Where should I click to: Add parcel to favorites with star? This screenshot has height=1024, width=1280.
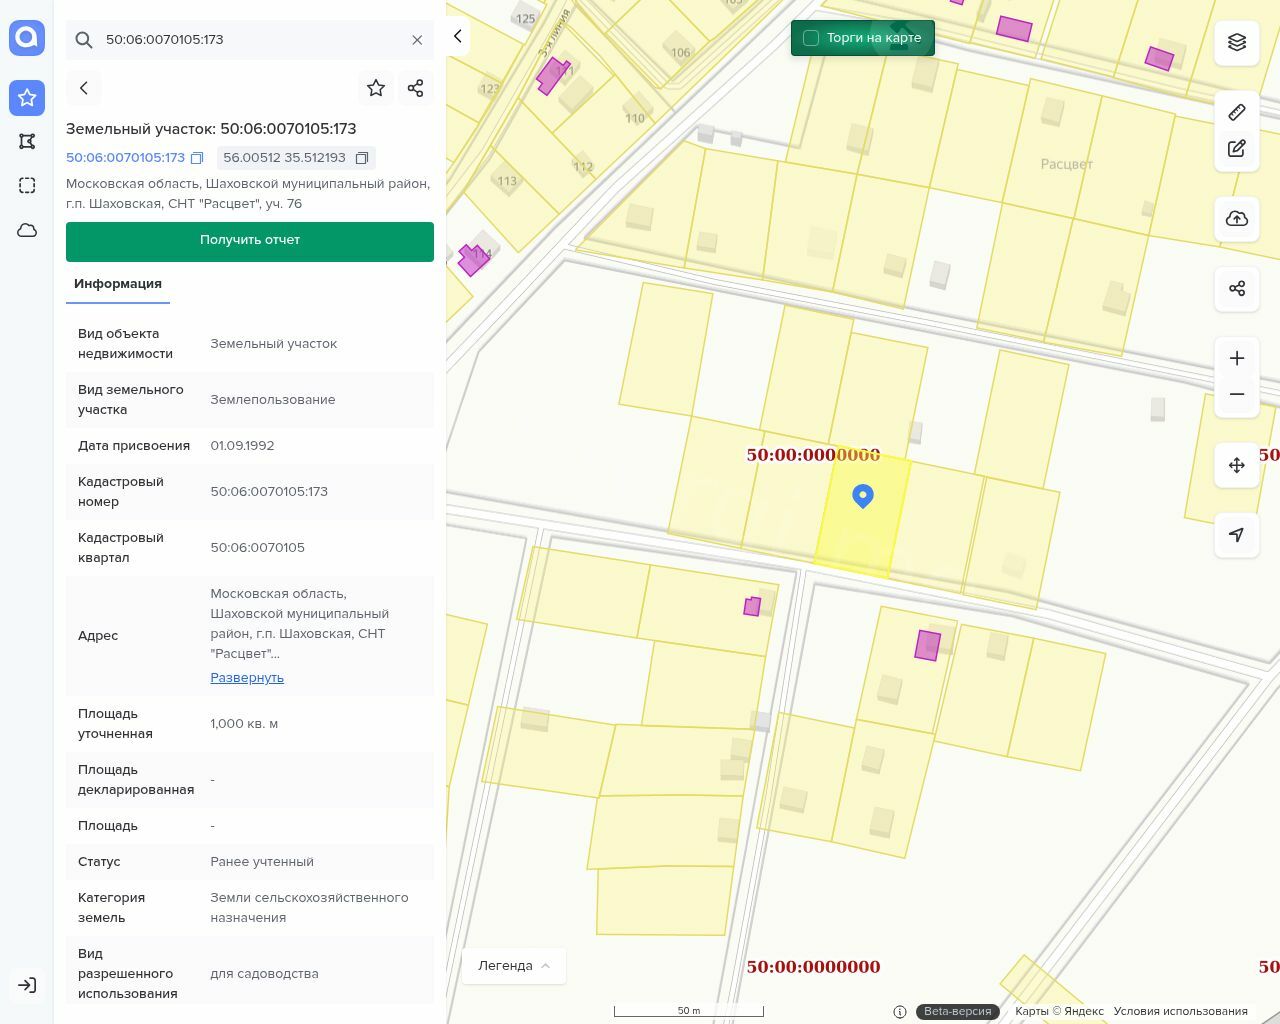(376, 88)
